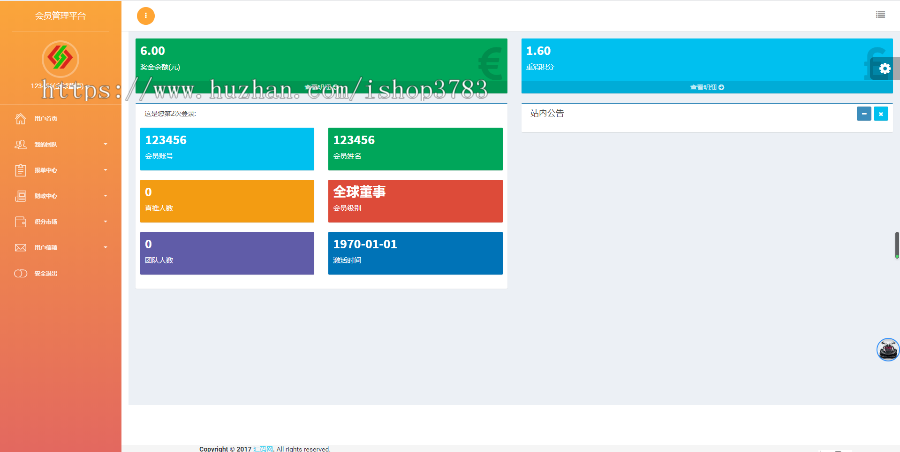Open the home page sidebar menu item
Viewport: 900px width, 452px height.
pos(61,119)
